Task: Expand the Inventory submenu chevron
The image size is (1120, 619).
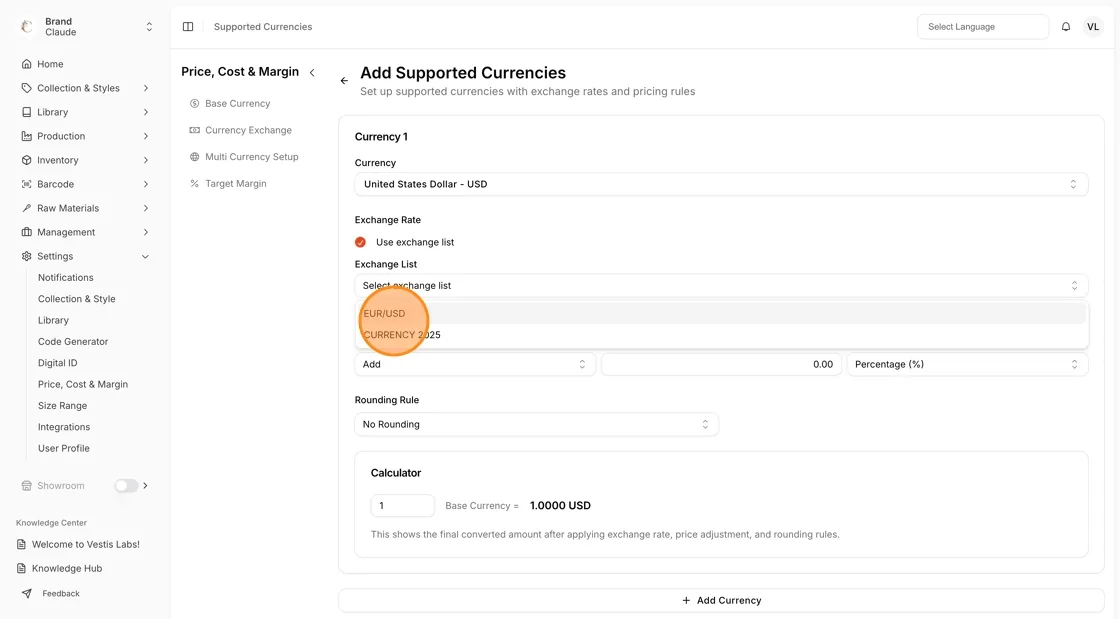Action: [146, 160]
